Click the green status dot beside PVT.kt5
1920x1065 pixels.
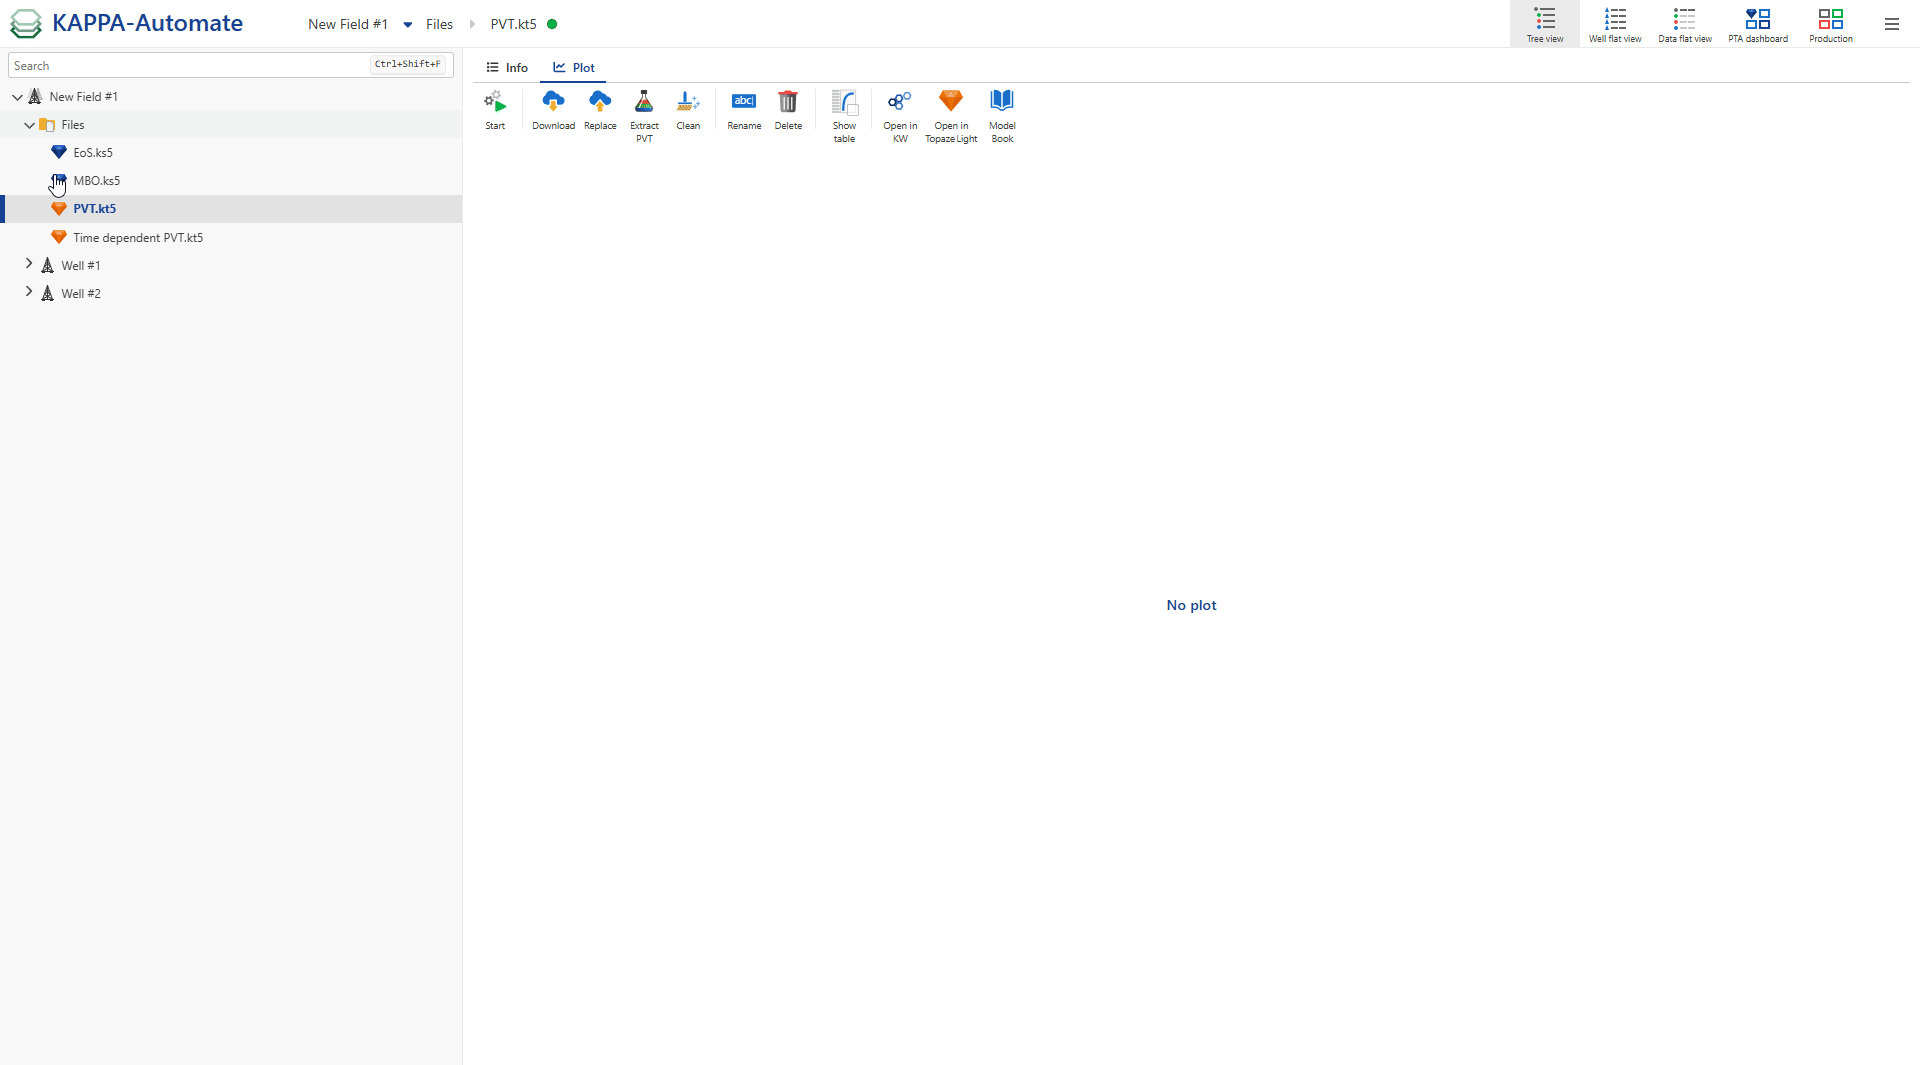pos(552,24)
